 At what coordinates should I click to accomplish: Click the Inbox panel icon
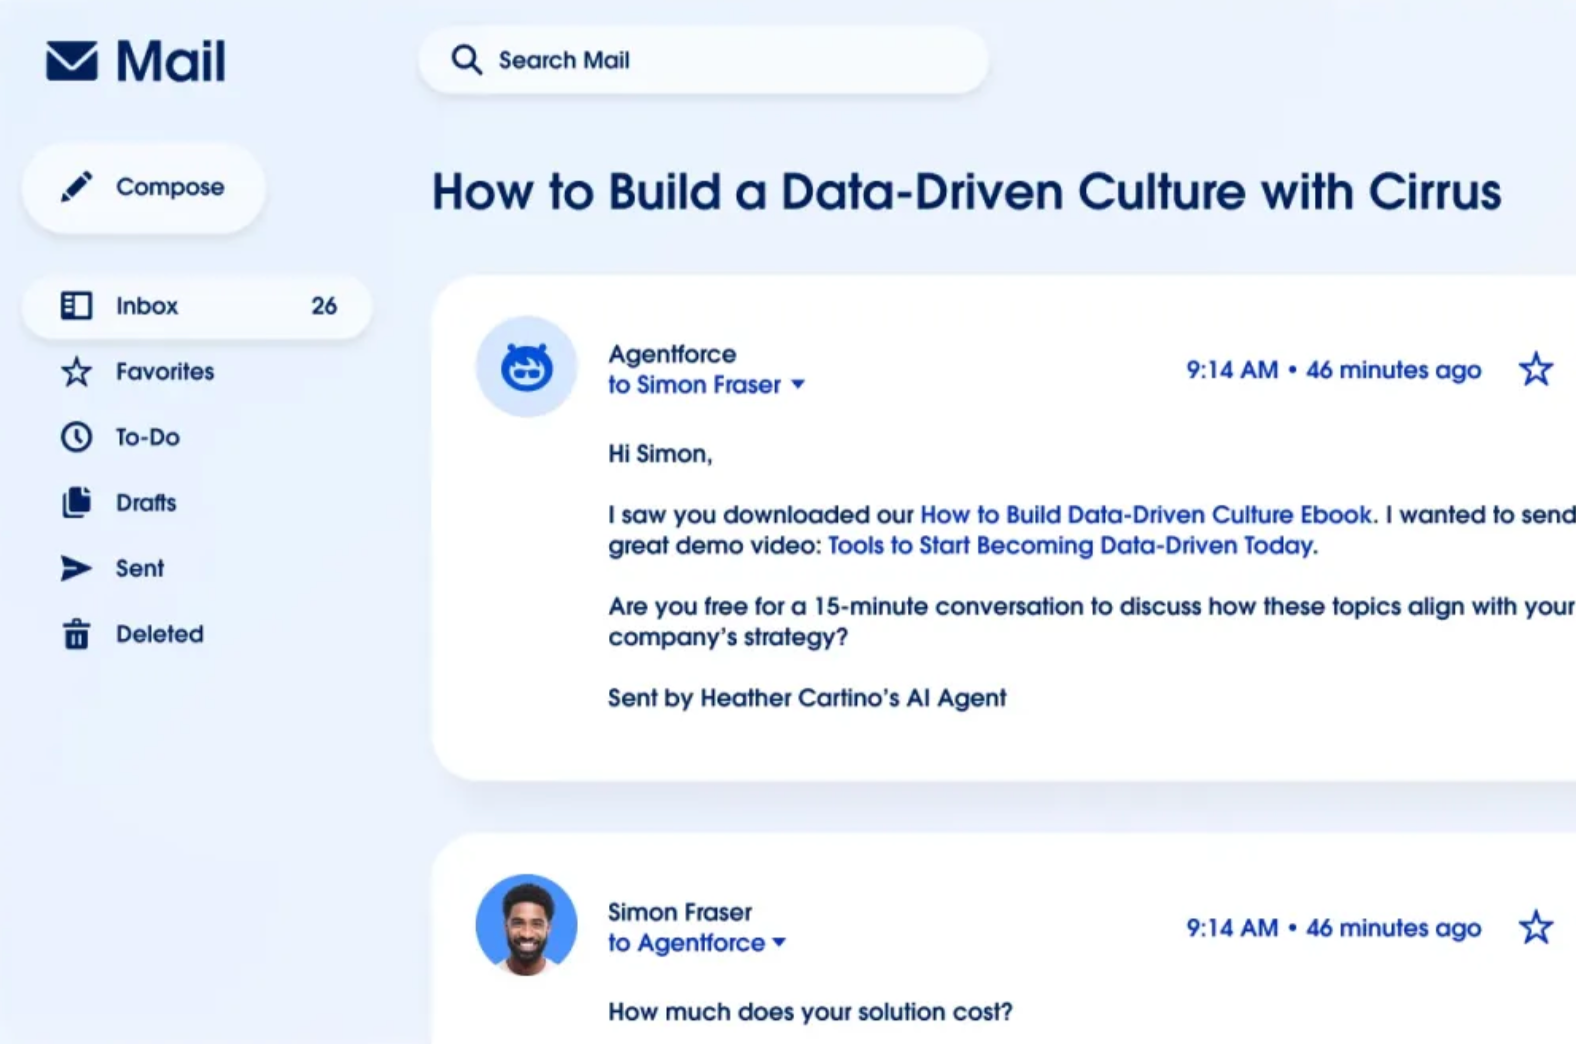click(76, 305)
